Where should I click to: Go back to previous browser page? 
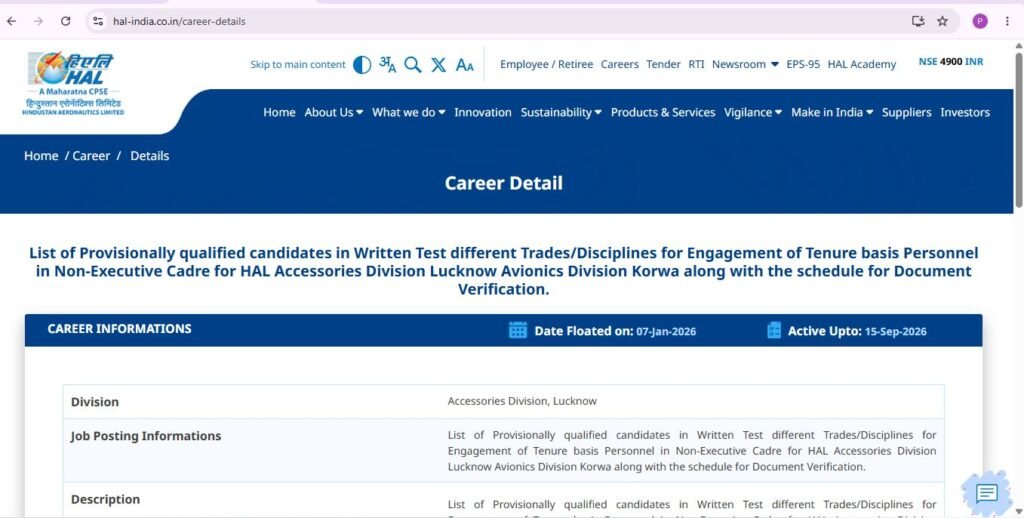pyautogui.click(x=12, y=21)
